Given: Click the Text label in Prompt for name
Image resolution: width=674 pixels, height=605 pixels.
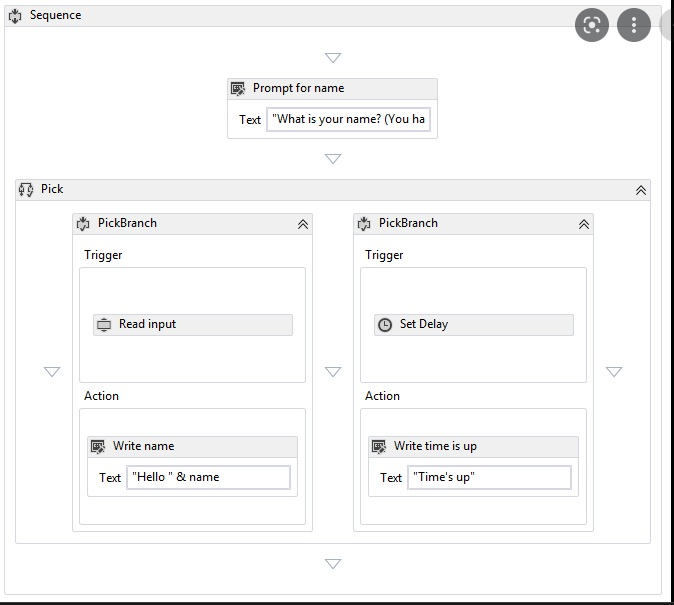Looking at the screenshot, I should click(250, 120).
